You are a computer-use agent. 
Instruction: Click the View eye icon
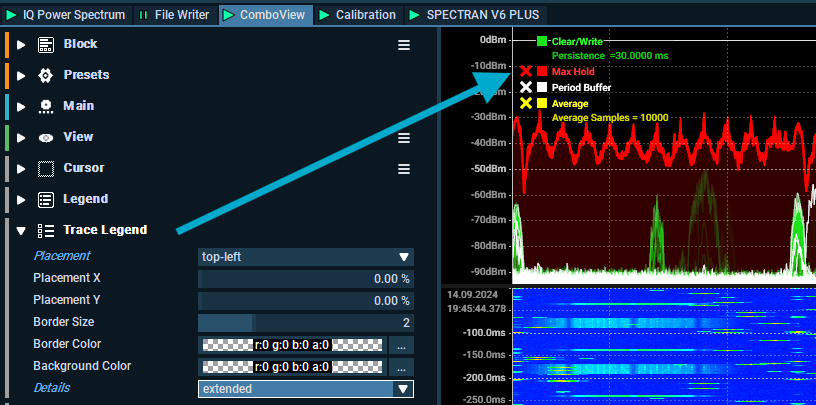(x=45, y=137)
